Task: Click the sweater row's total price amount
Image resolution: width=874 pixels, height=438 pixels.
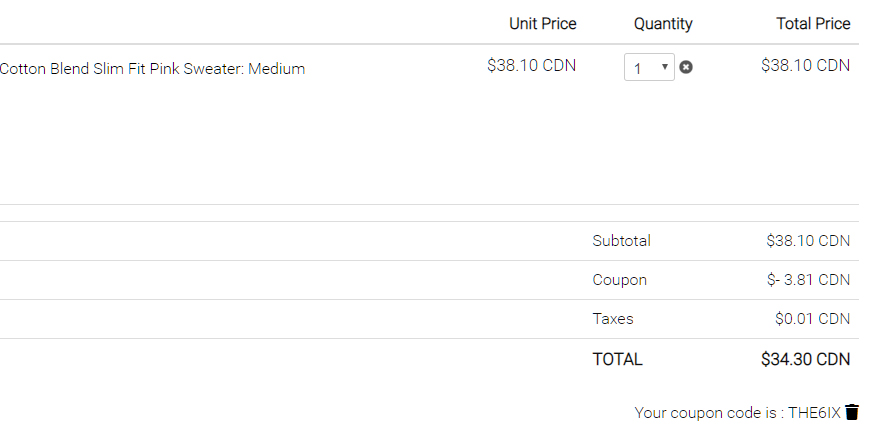Action: (805, 66)
